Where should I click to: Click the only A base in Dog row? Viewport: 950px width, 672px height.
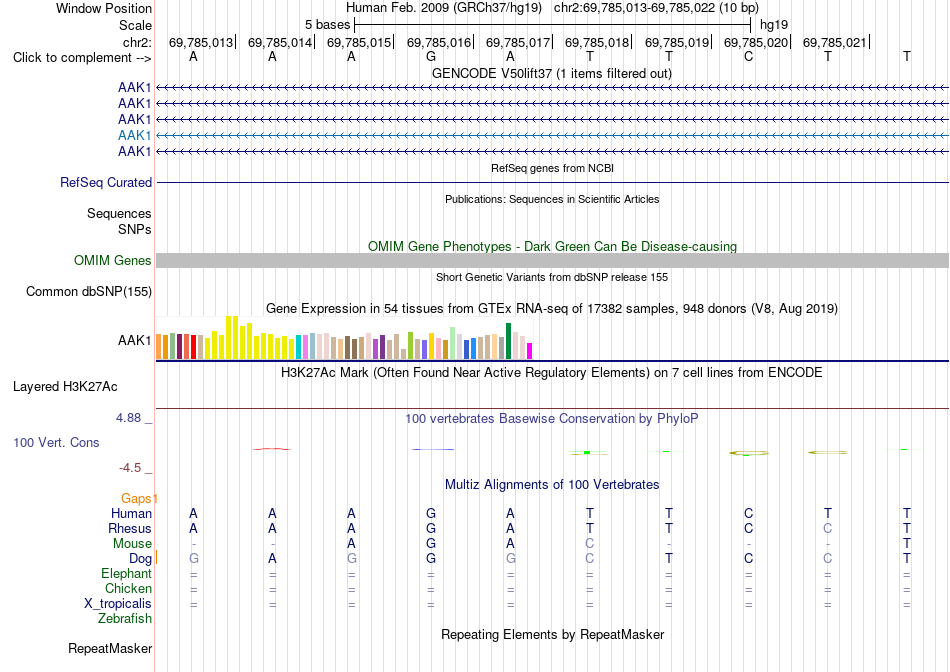pos(273,558)
